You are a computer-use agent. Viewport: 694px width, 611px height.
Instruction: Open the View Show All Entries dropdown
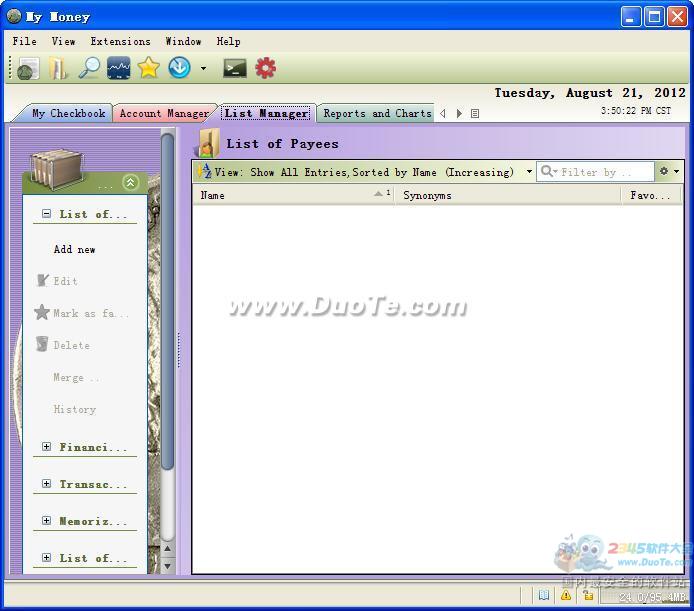[529, 171]
